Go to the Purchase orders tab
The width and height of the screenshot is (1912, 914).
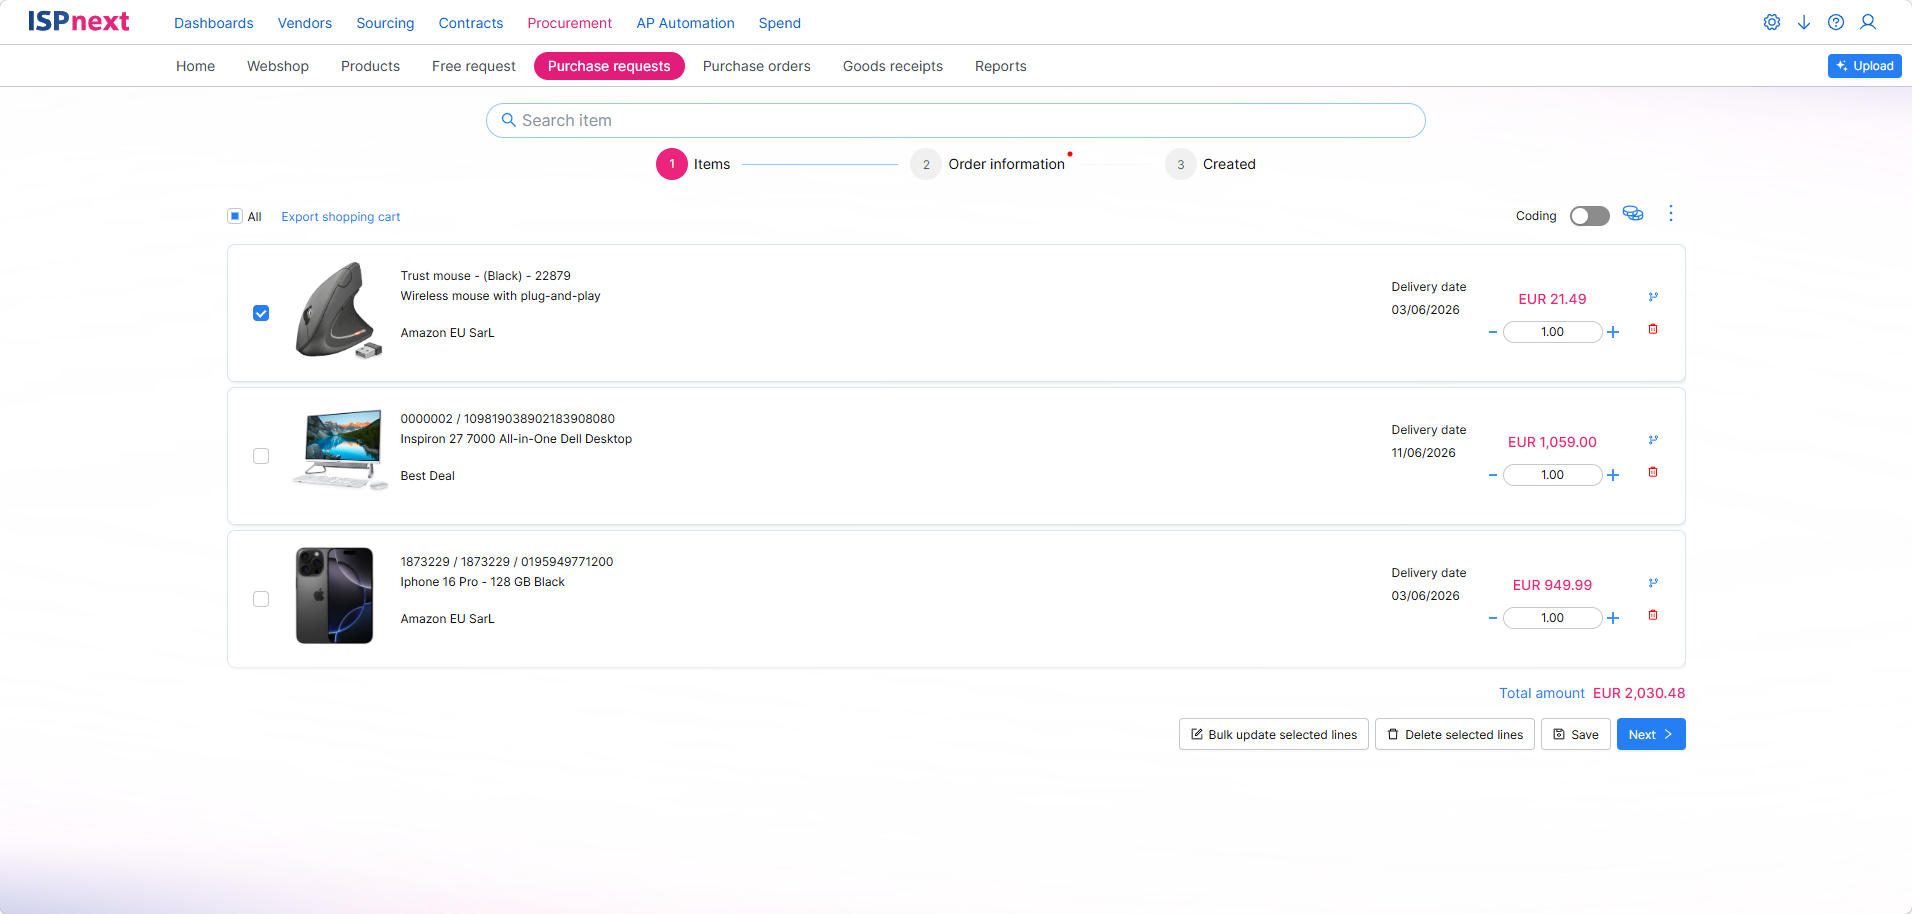tap(757, 66)
